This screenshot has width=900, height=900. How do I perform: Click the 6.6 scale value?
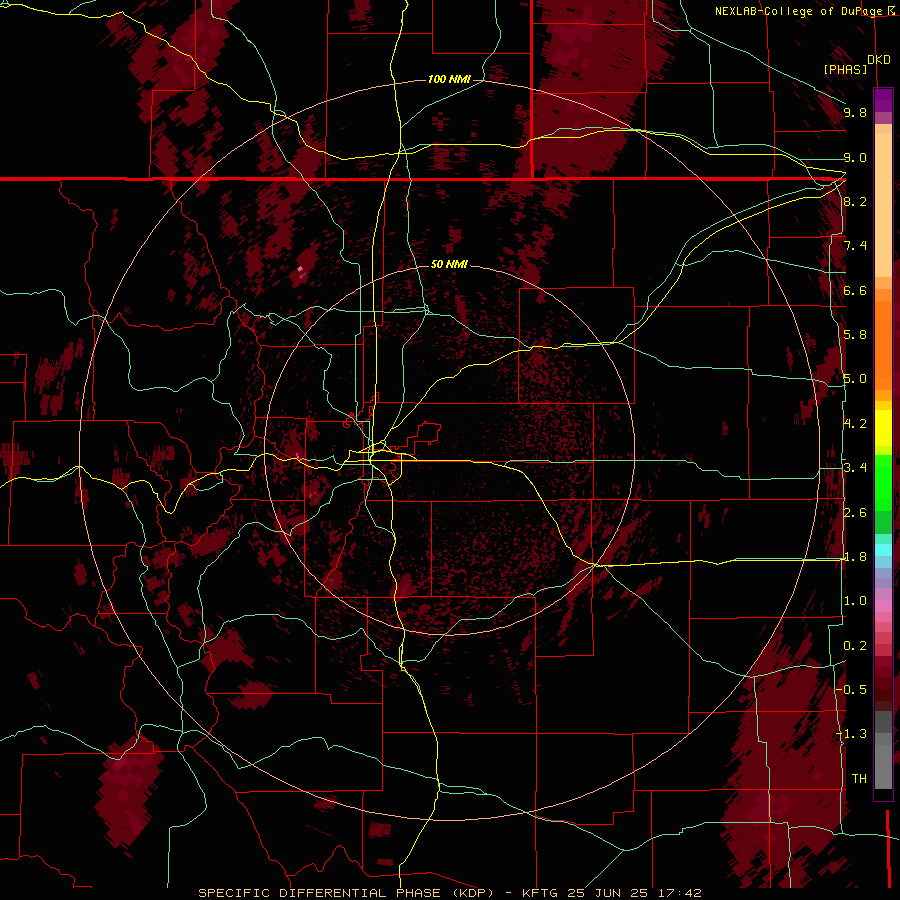tap(855, 290)
